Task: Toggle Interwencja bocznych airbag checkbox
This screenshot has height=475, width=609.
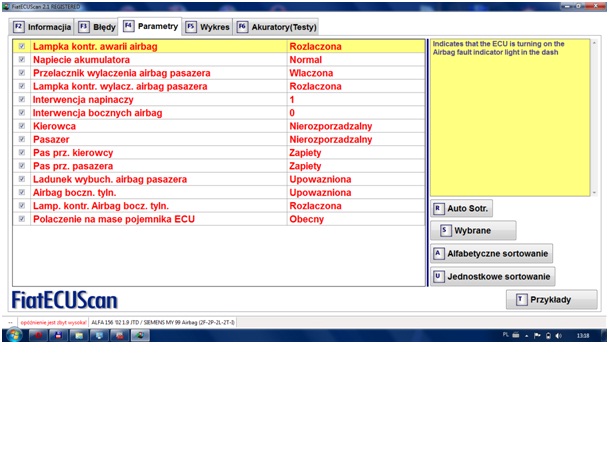Action: tap(22, 113)
